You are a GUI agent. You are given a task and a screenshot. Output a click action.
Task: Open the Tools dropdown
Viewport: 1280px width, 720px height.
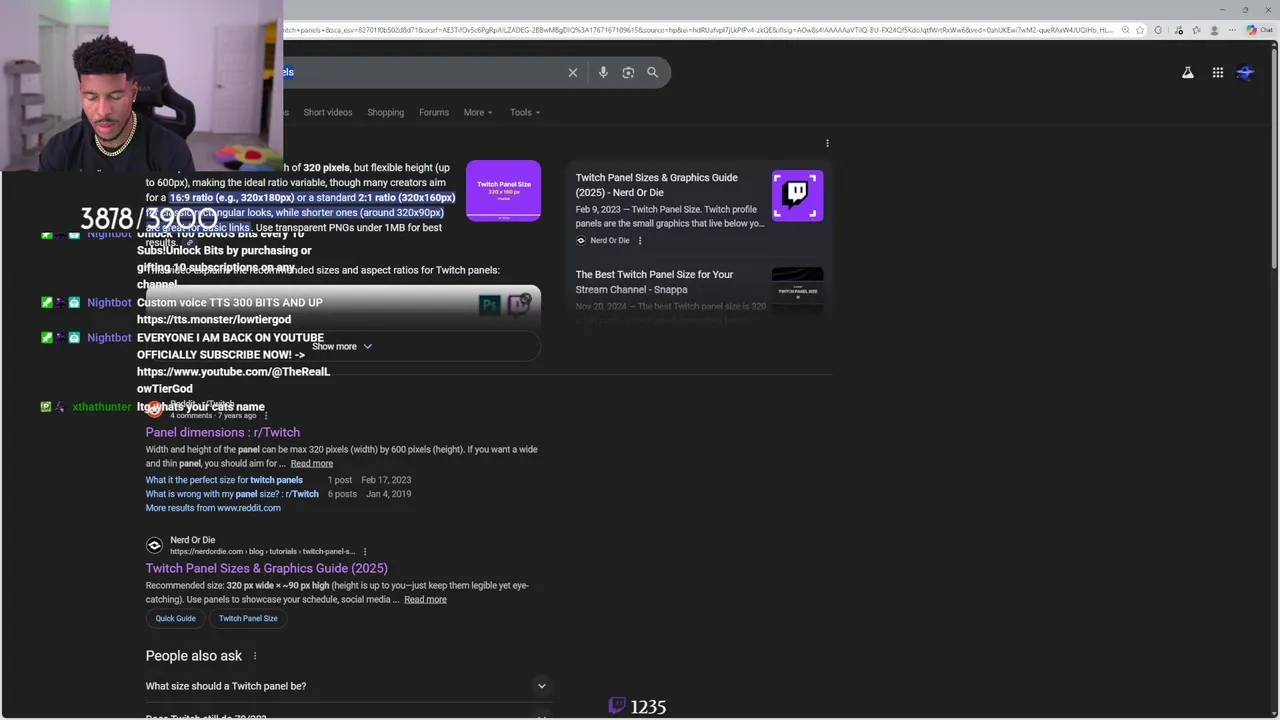pyautogui.click(x=525, y=112)
